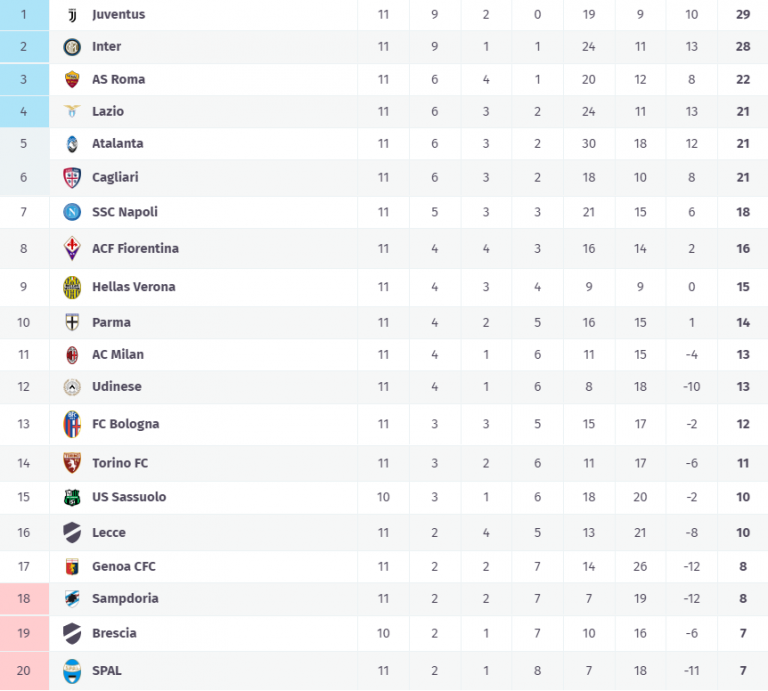The width and height of the screenshot is (768, 691).
Task: Click the Juventus club crest
Action: coord(72,15)
